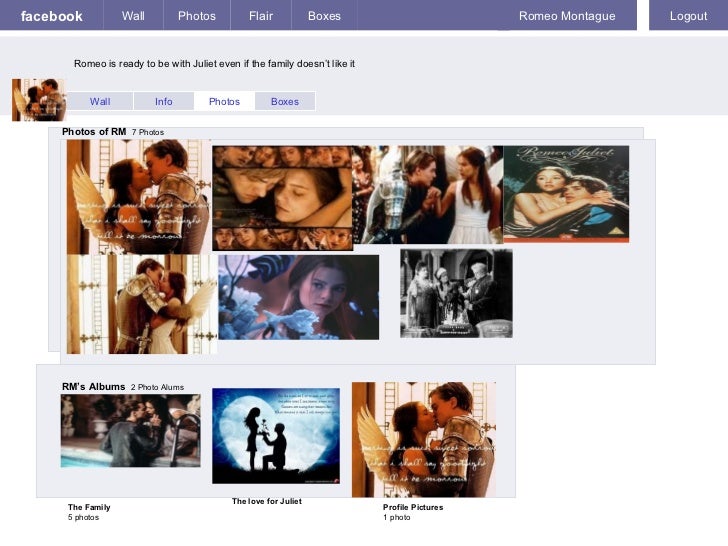Open Boxes in the top navigation bar
This screenshot has width=728, height=546.
pos(324,16)
